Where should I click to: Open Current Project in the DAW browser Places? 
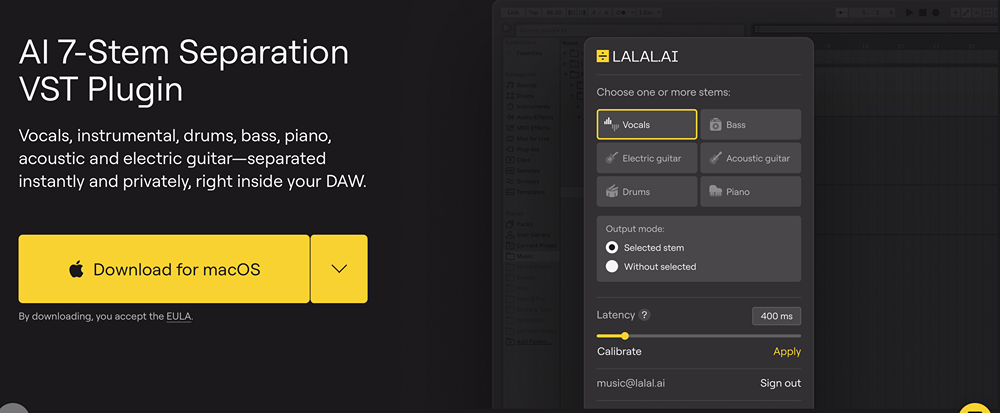coord(531,245)
